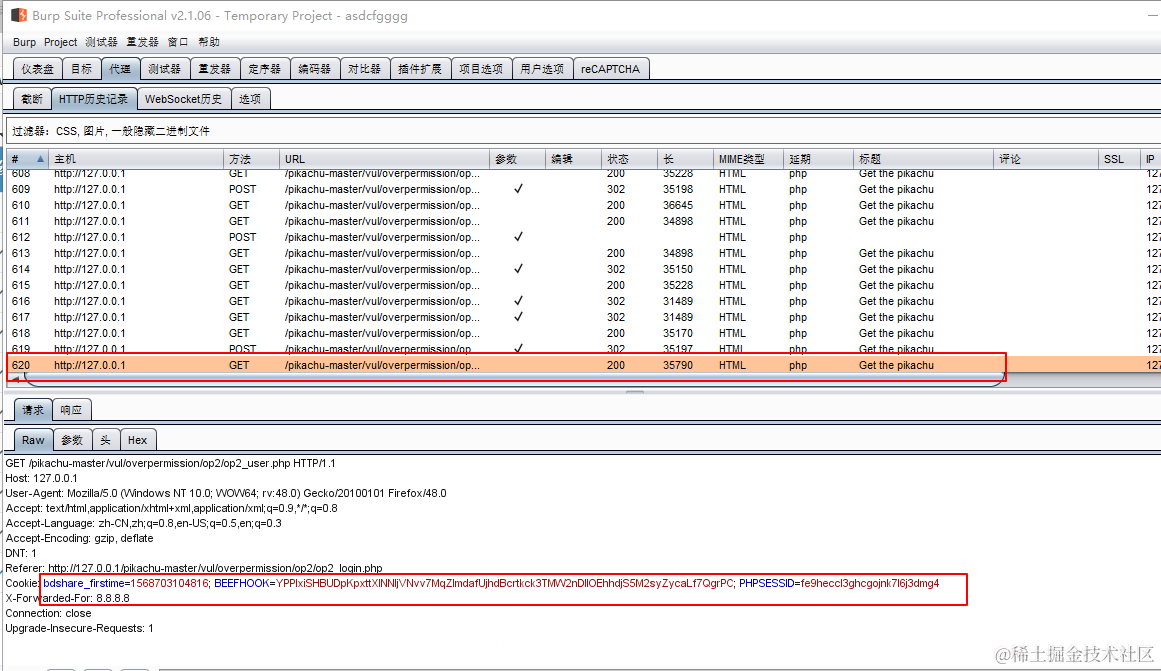Sort by the 方法 column header
The width and height of the screenshot is (1161, 671).
pyautogui.click(x=252, y=159)
